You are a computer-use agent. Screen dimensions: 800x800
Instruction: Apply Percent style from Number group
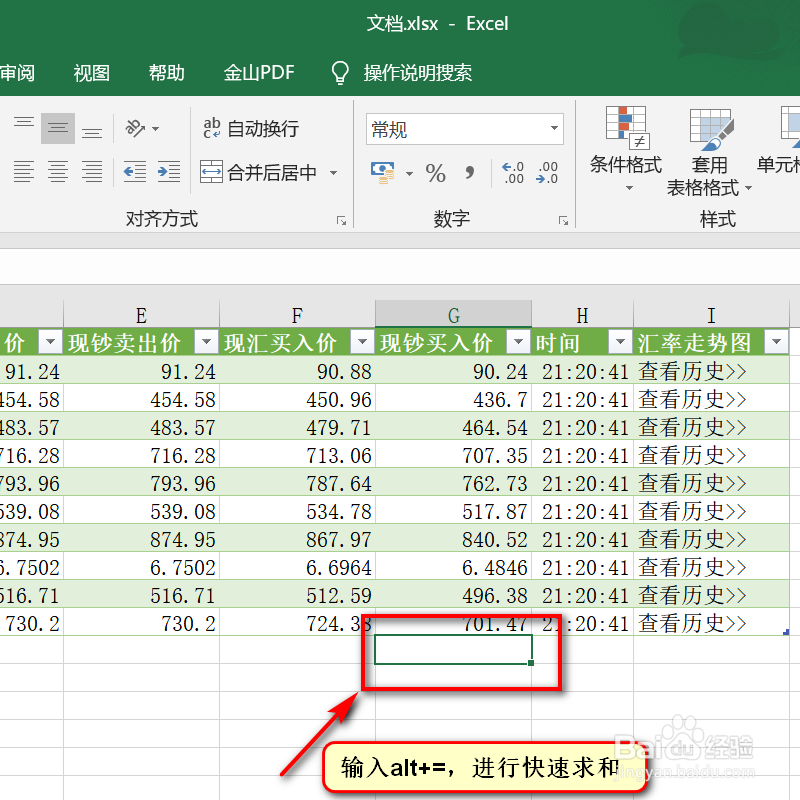tap(434, 173)
